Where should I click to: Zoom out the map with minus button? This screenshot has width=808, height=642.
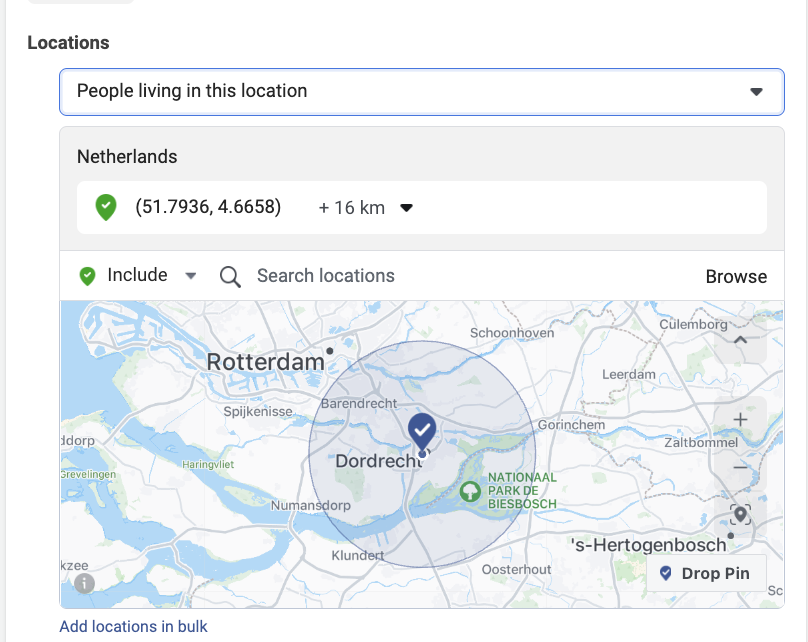click(740, 467)
